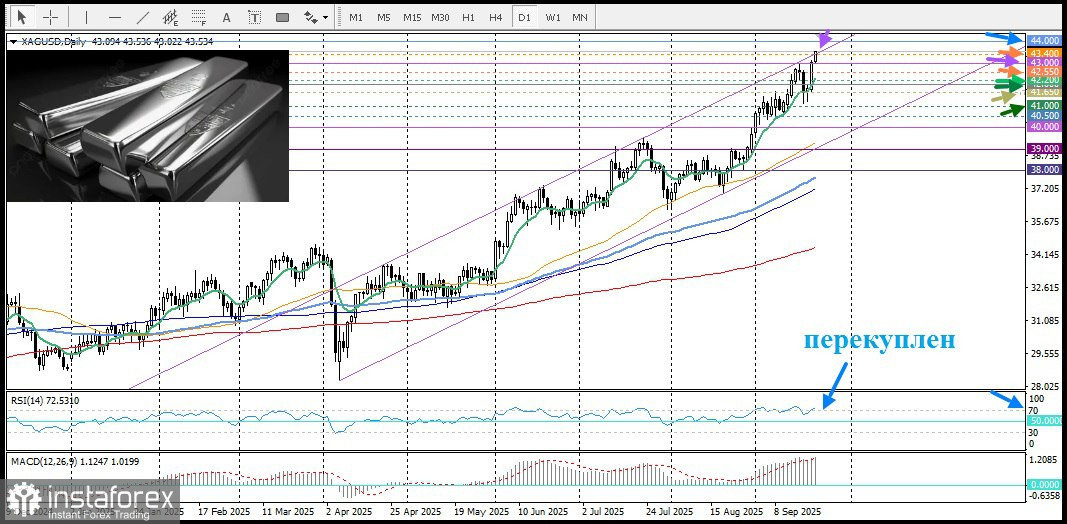
Task: Click the silver bars image on chart
Action: point(148,126)
